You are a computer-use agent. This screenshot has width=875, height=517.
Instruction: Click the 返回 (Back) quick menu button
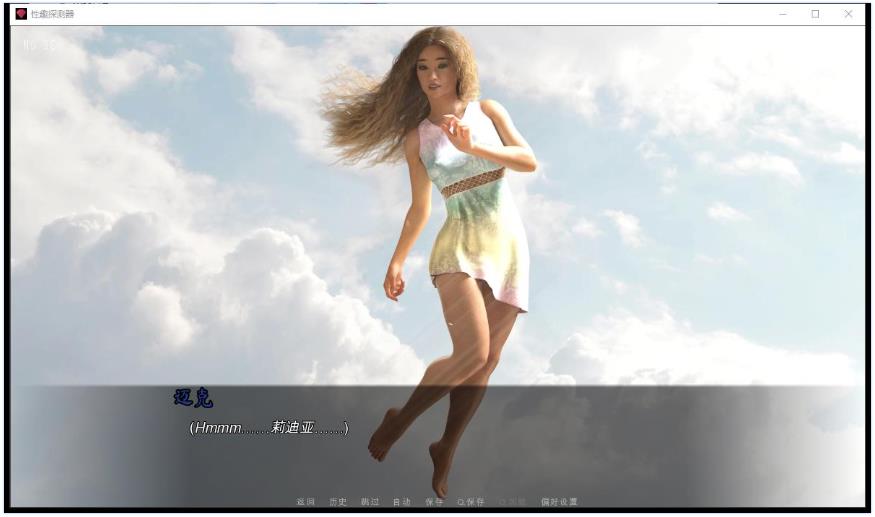(306, 501)
